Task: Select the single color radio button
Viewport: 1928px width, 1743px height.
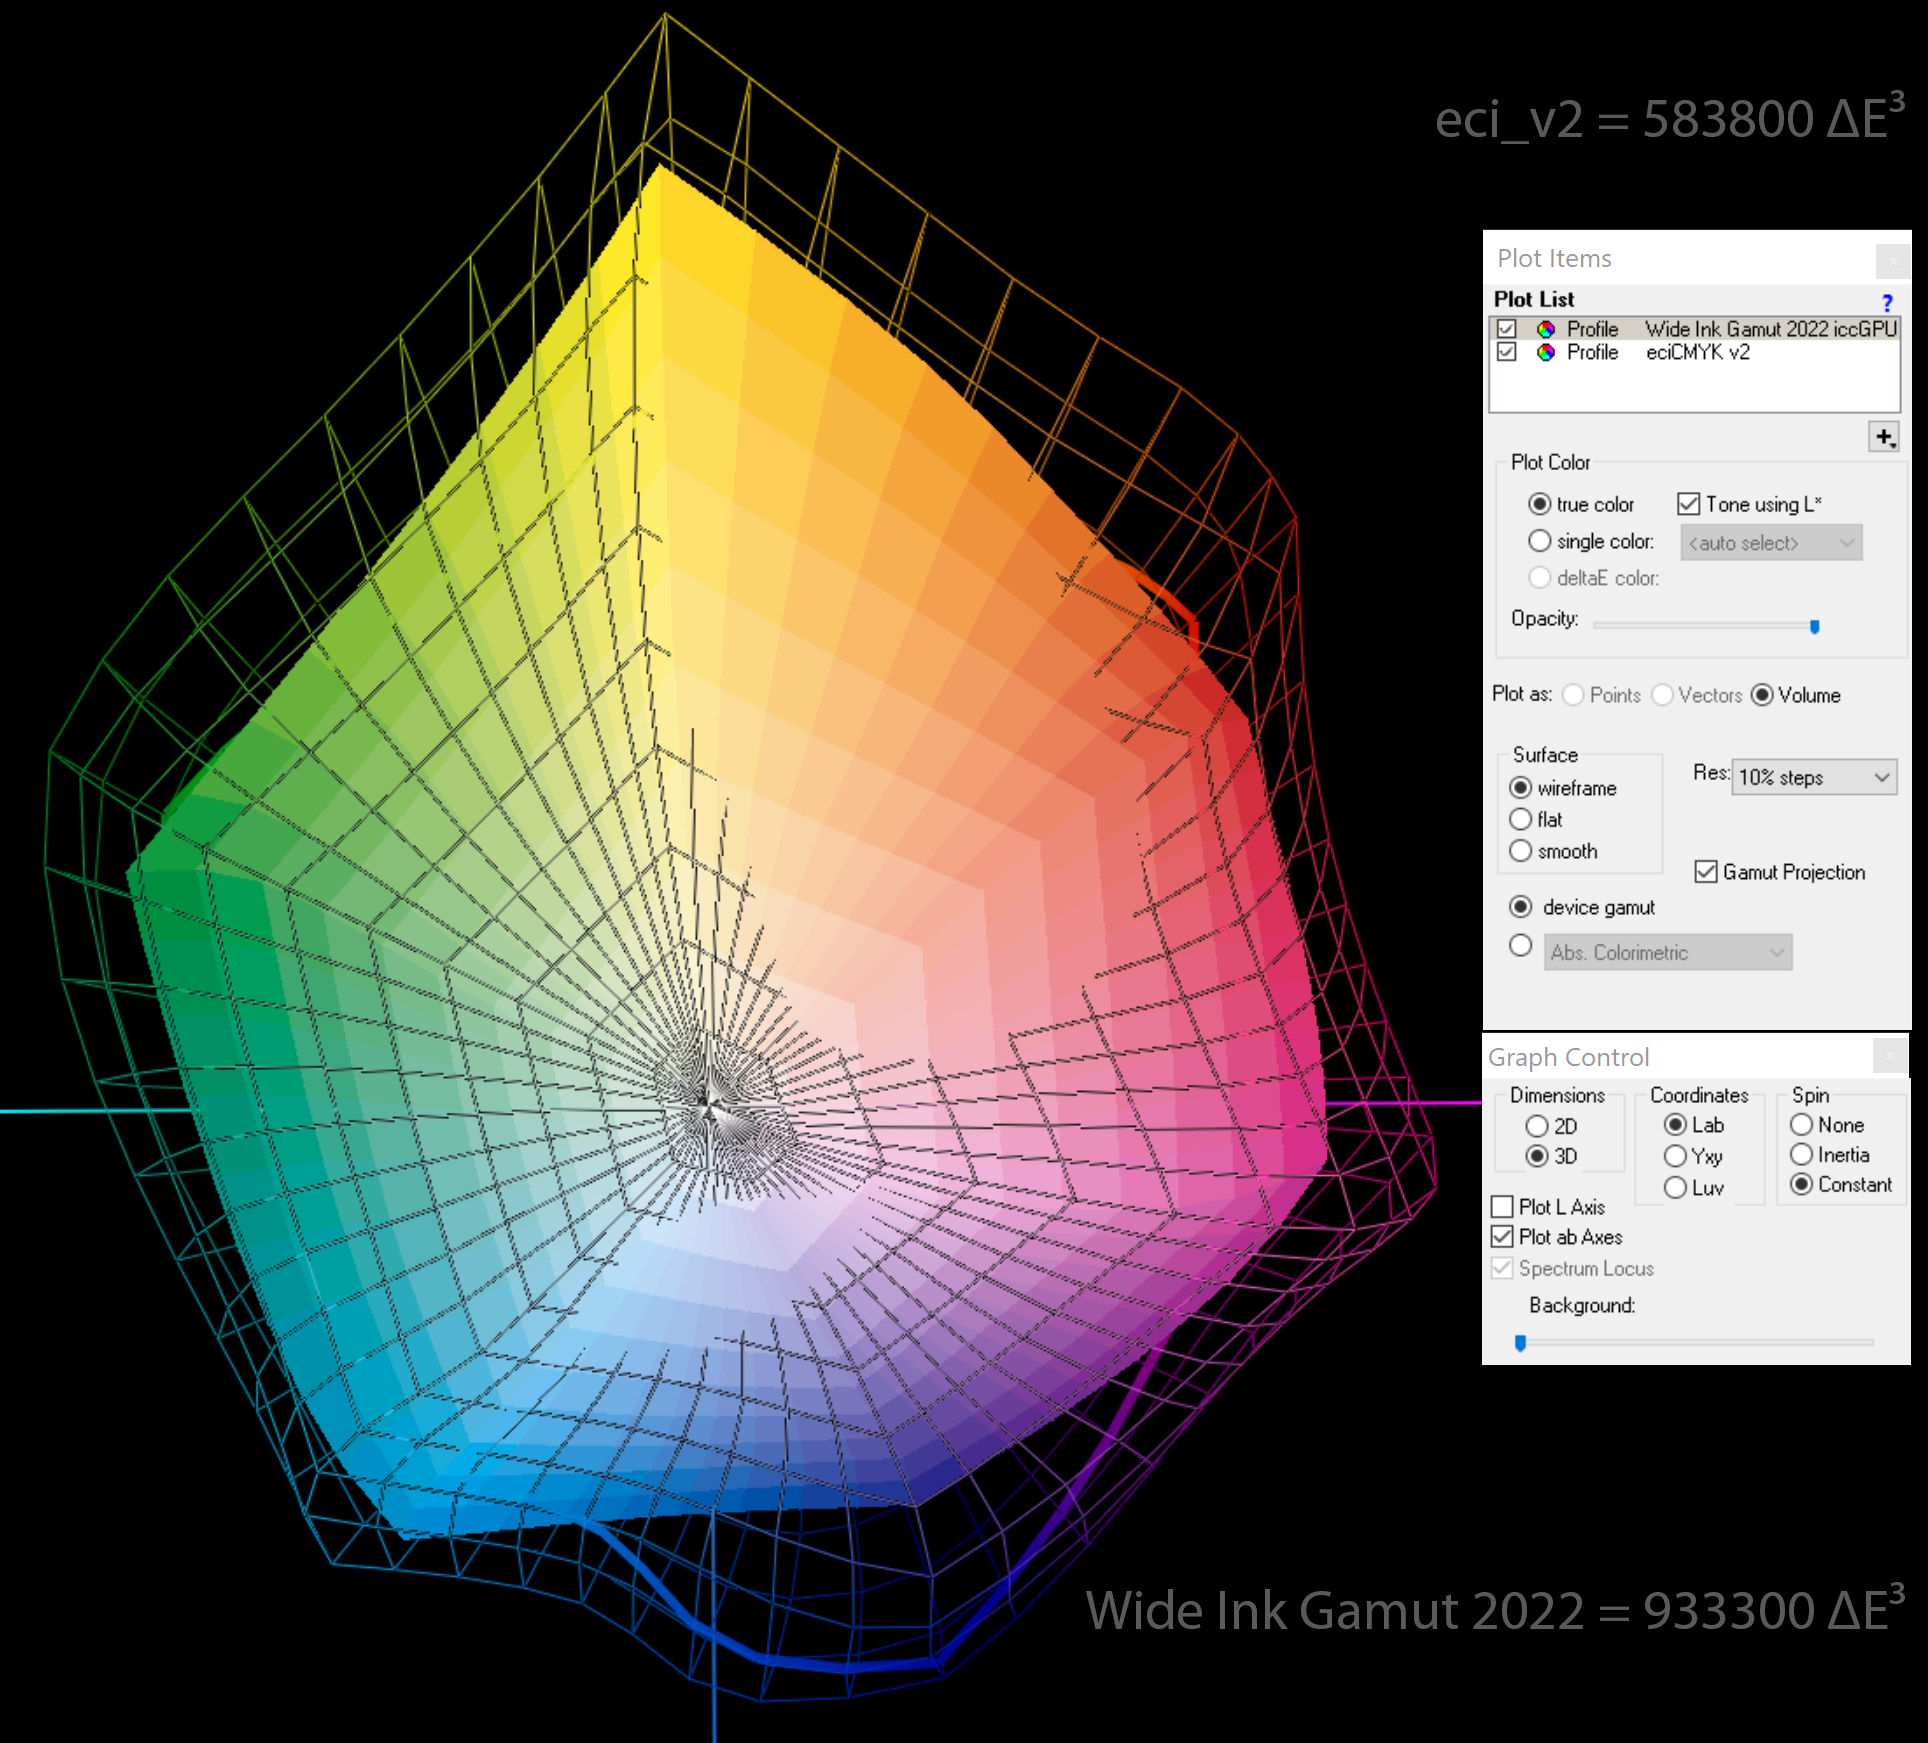Action: [1540, 541]
